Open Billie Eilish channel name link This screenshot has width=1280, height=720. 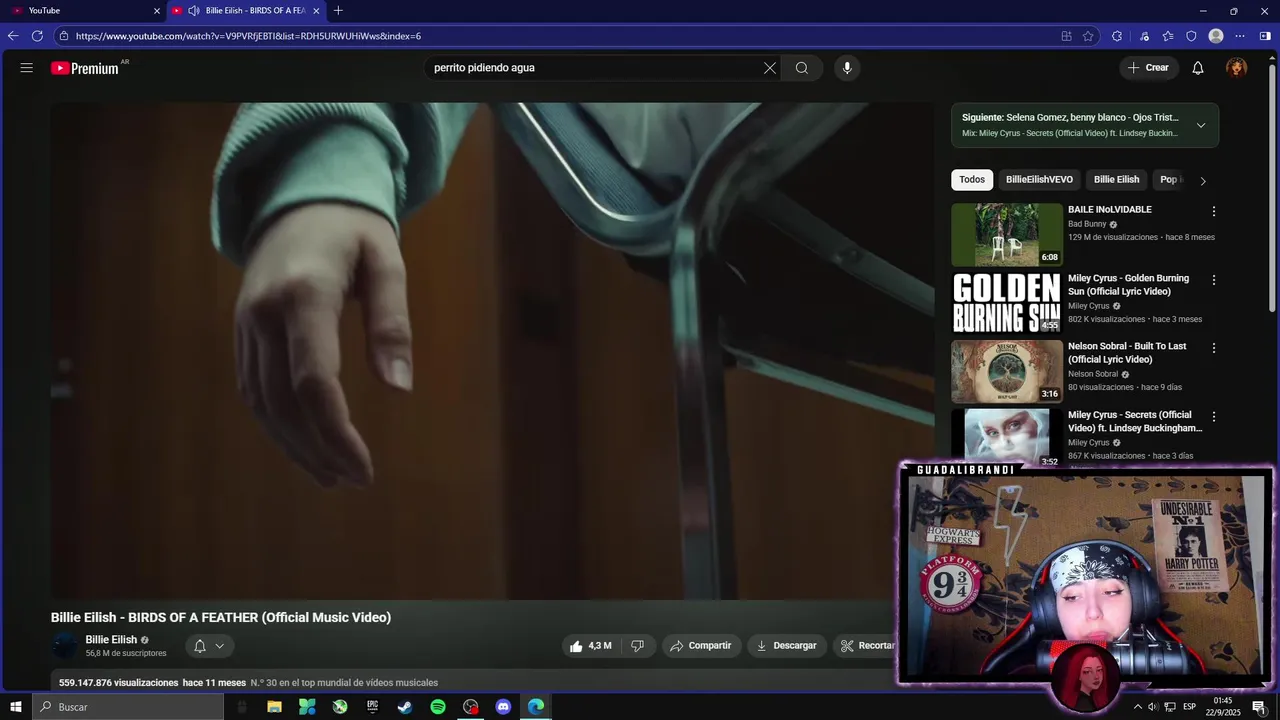(x=111, y=640)
